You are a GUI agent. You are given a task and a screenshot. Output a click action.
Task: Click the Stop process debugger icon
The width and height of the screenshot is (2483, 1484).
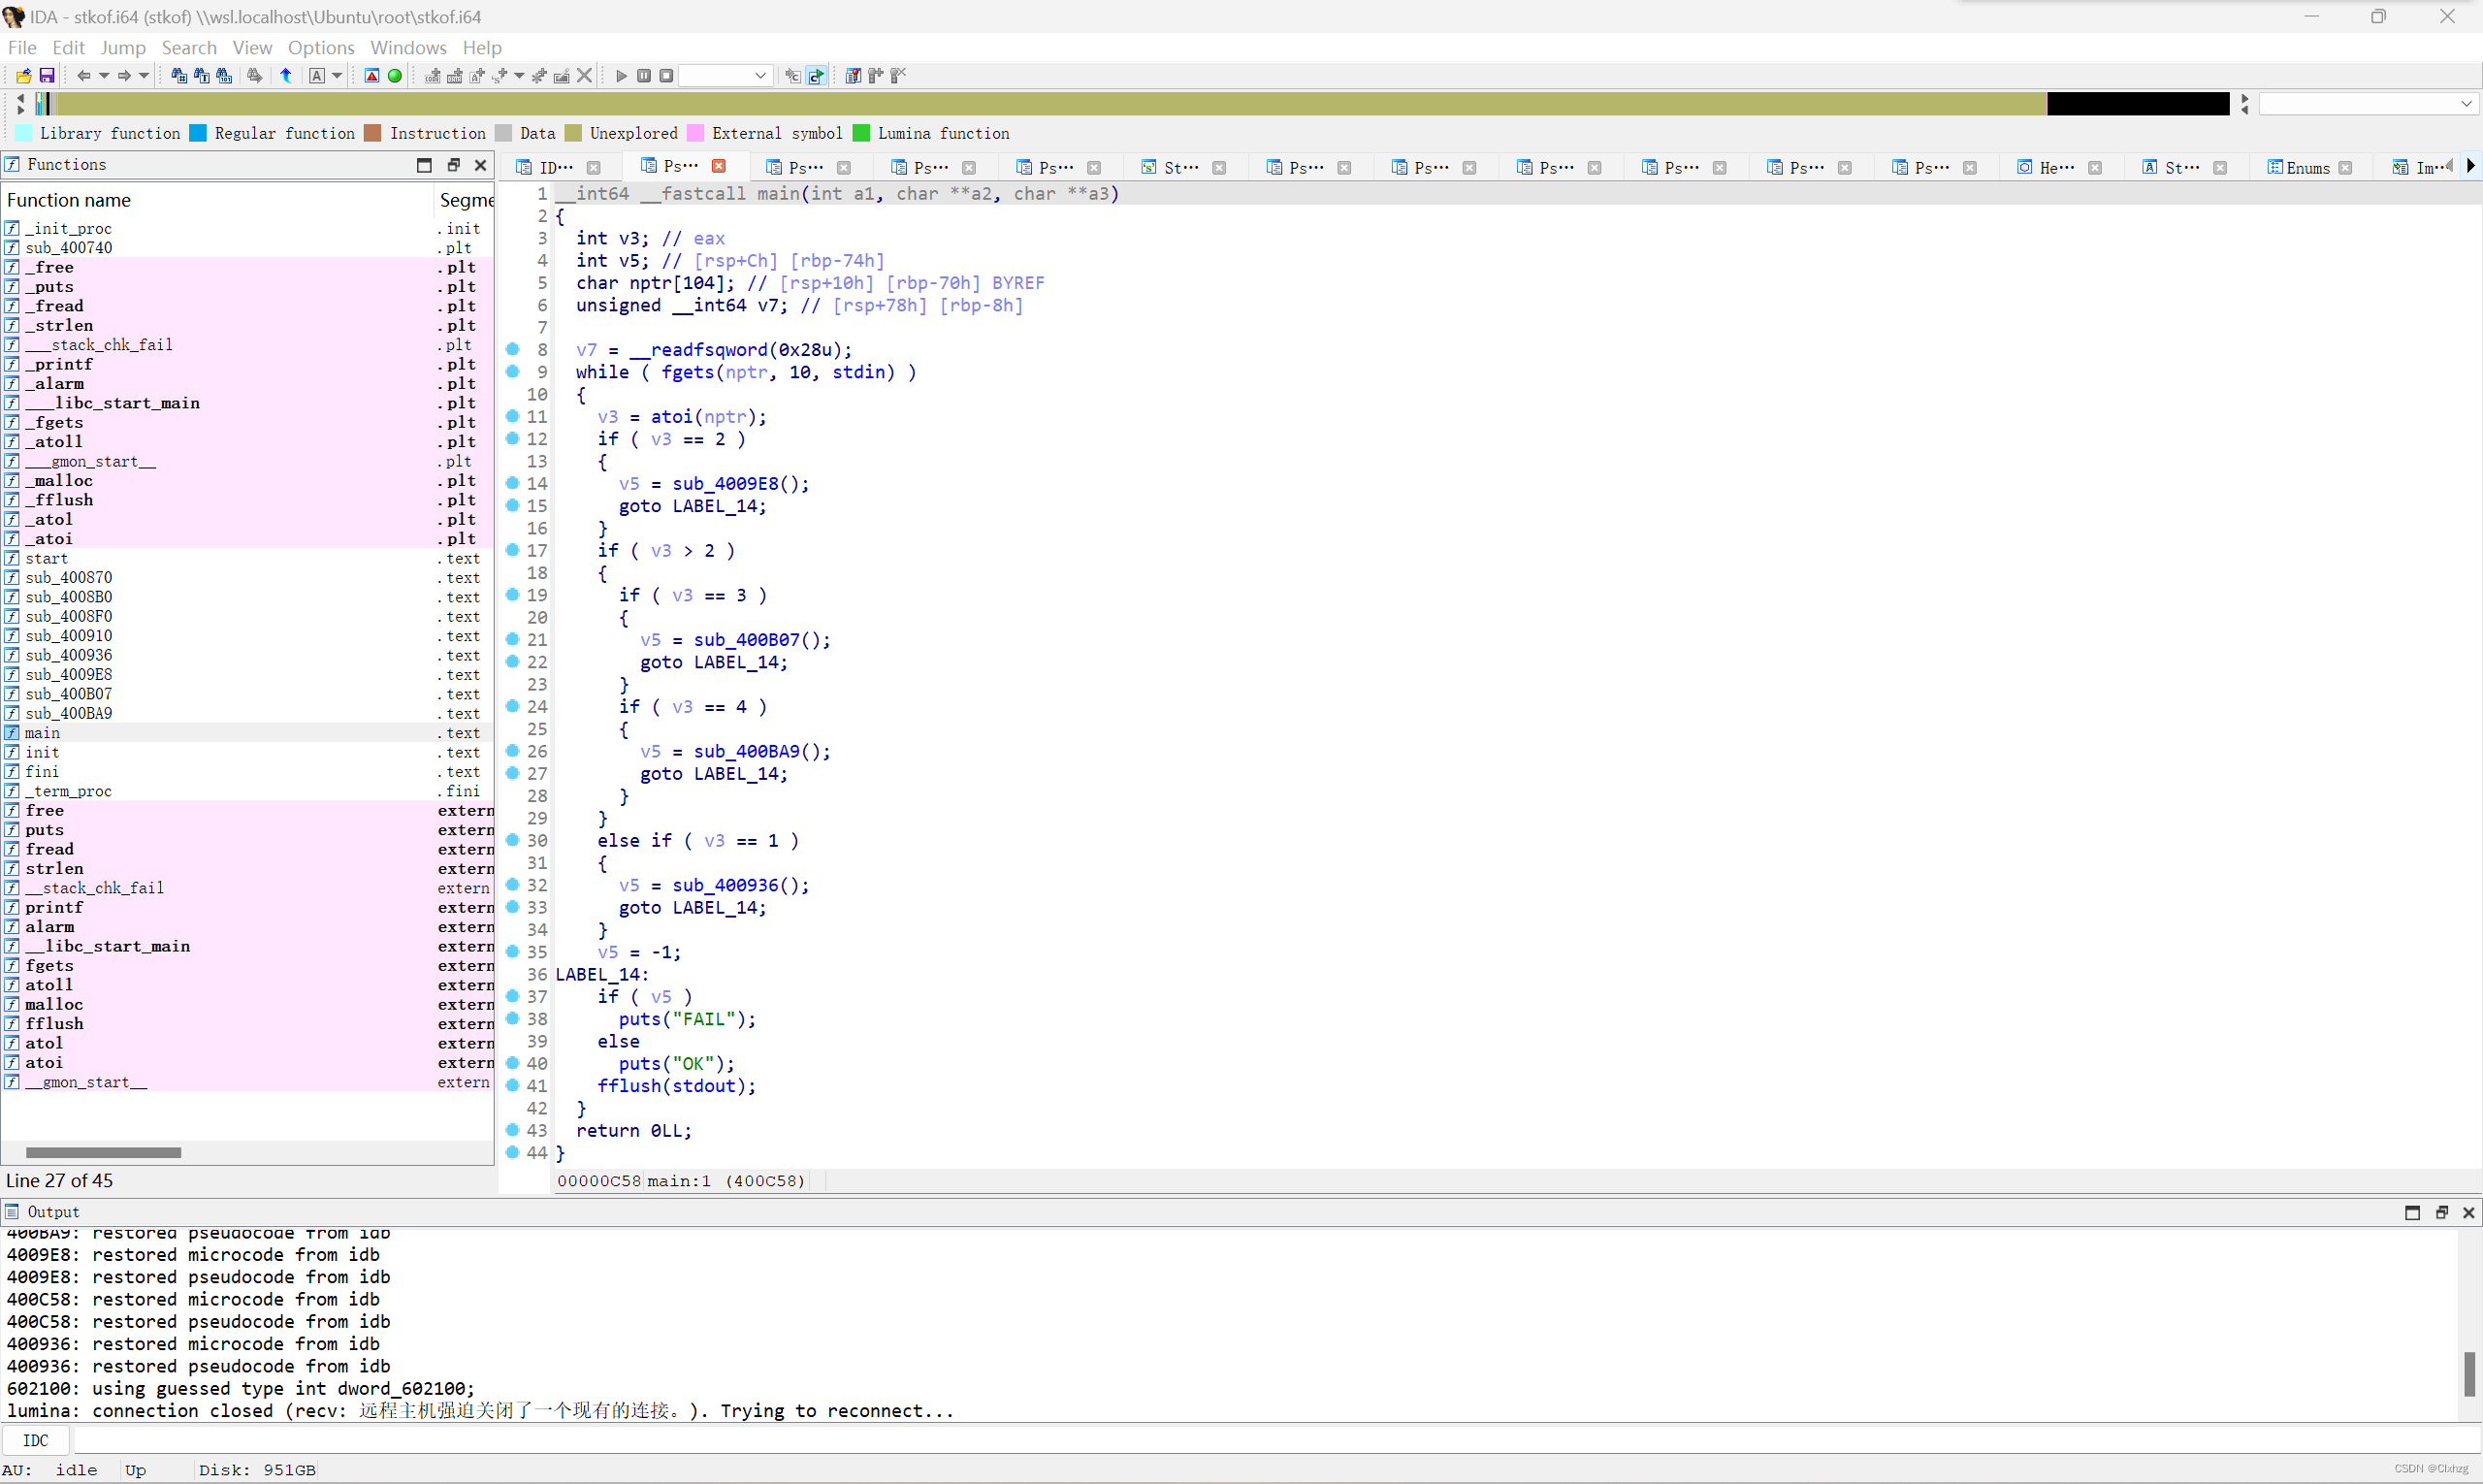click(x=666, y=75)
